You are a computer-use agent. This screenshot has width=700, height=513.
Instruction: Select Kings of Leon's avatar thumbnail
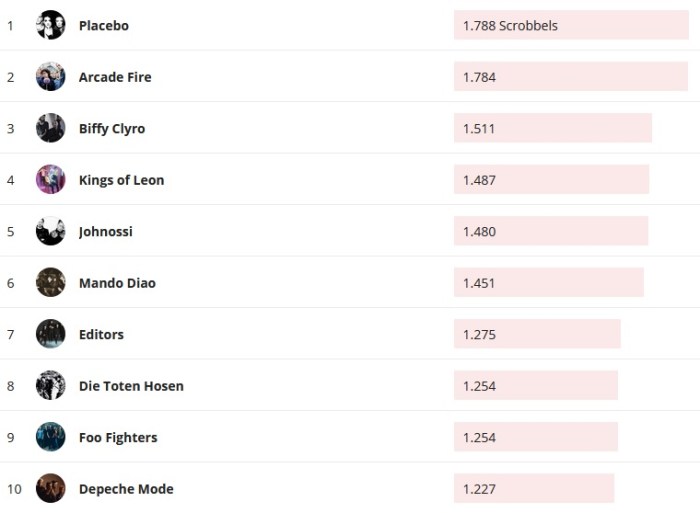click(x=50, y=180)
